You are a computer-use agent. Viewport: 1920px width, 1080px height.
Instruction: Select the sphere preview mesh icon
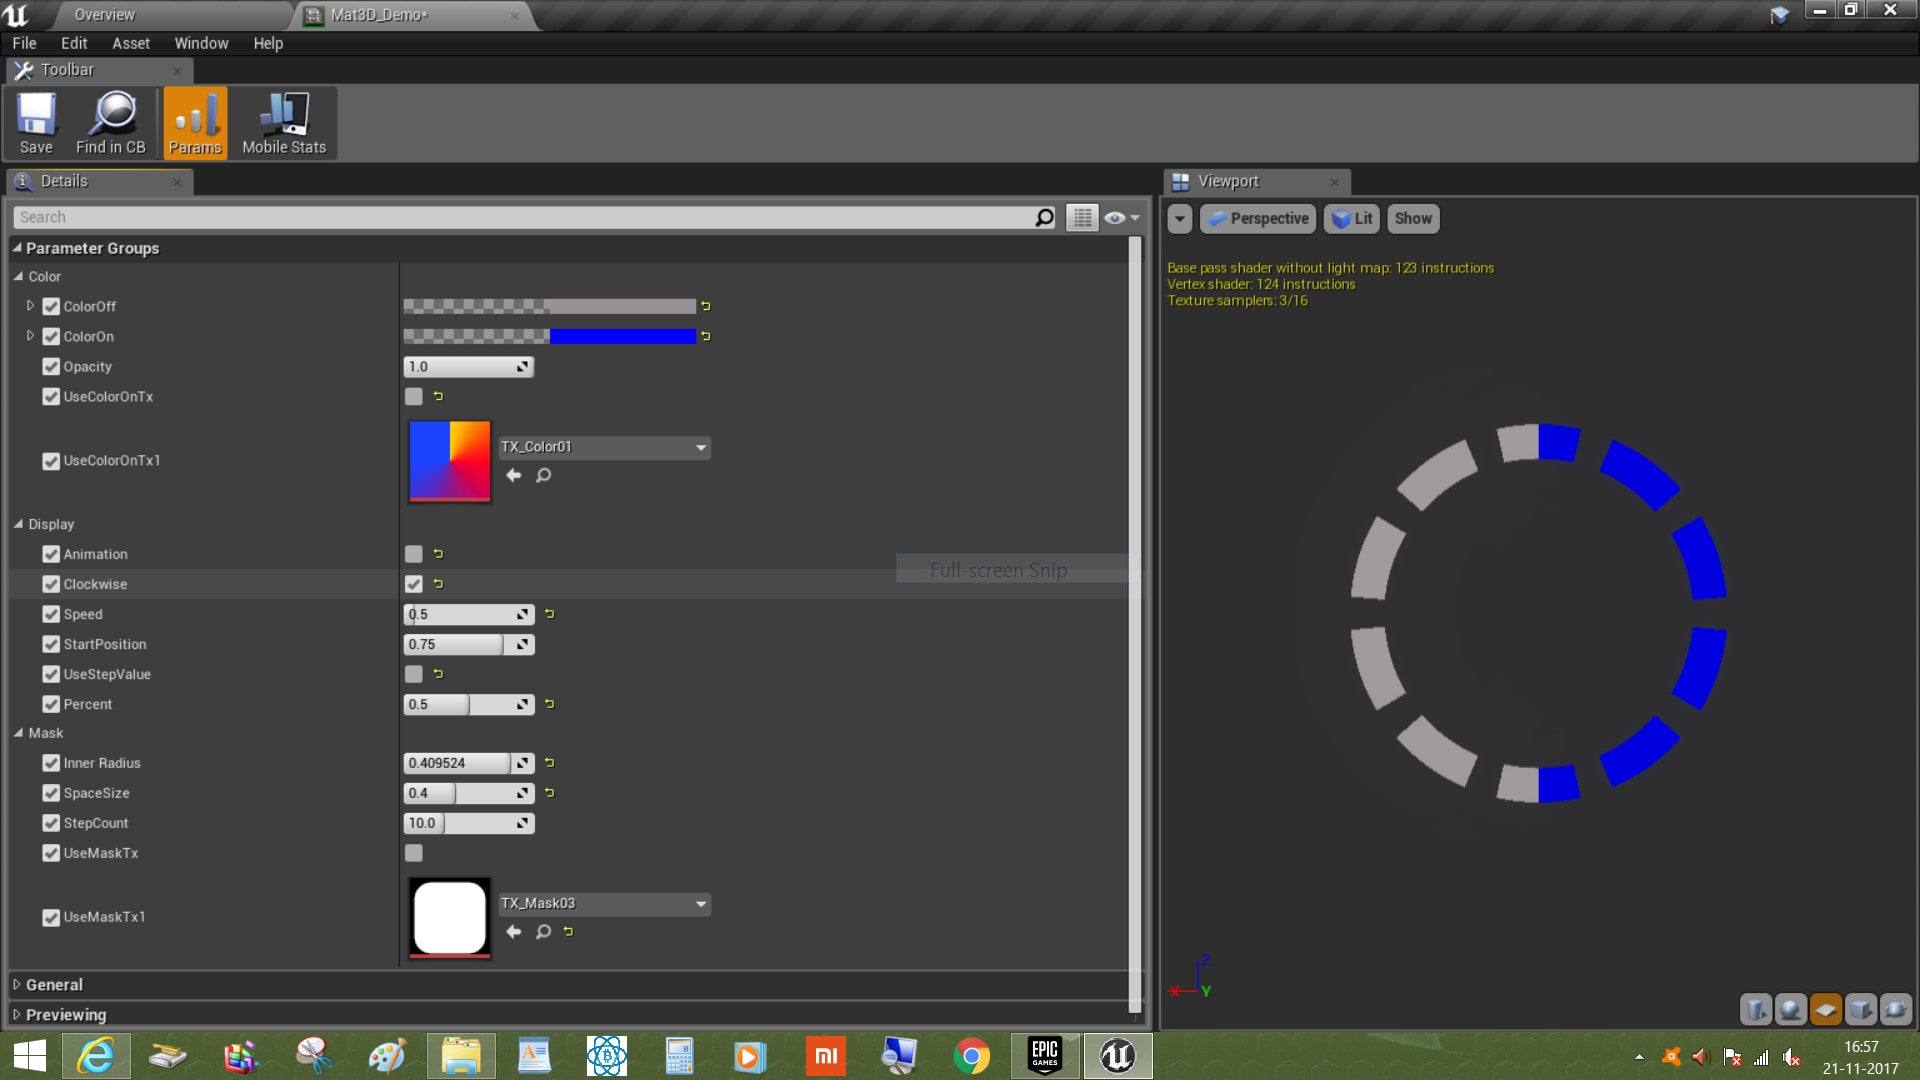[x=1790, y=1010]
